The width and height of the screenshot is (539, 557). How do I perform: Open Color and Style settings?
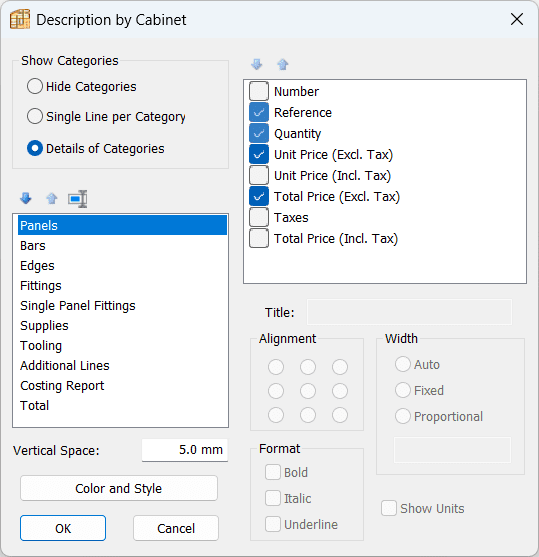[x=119, y=488]
